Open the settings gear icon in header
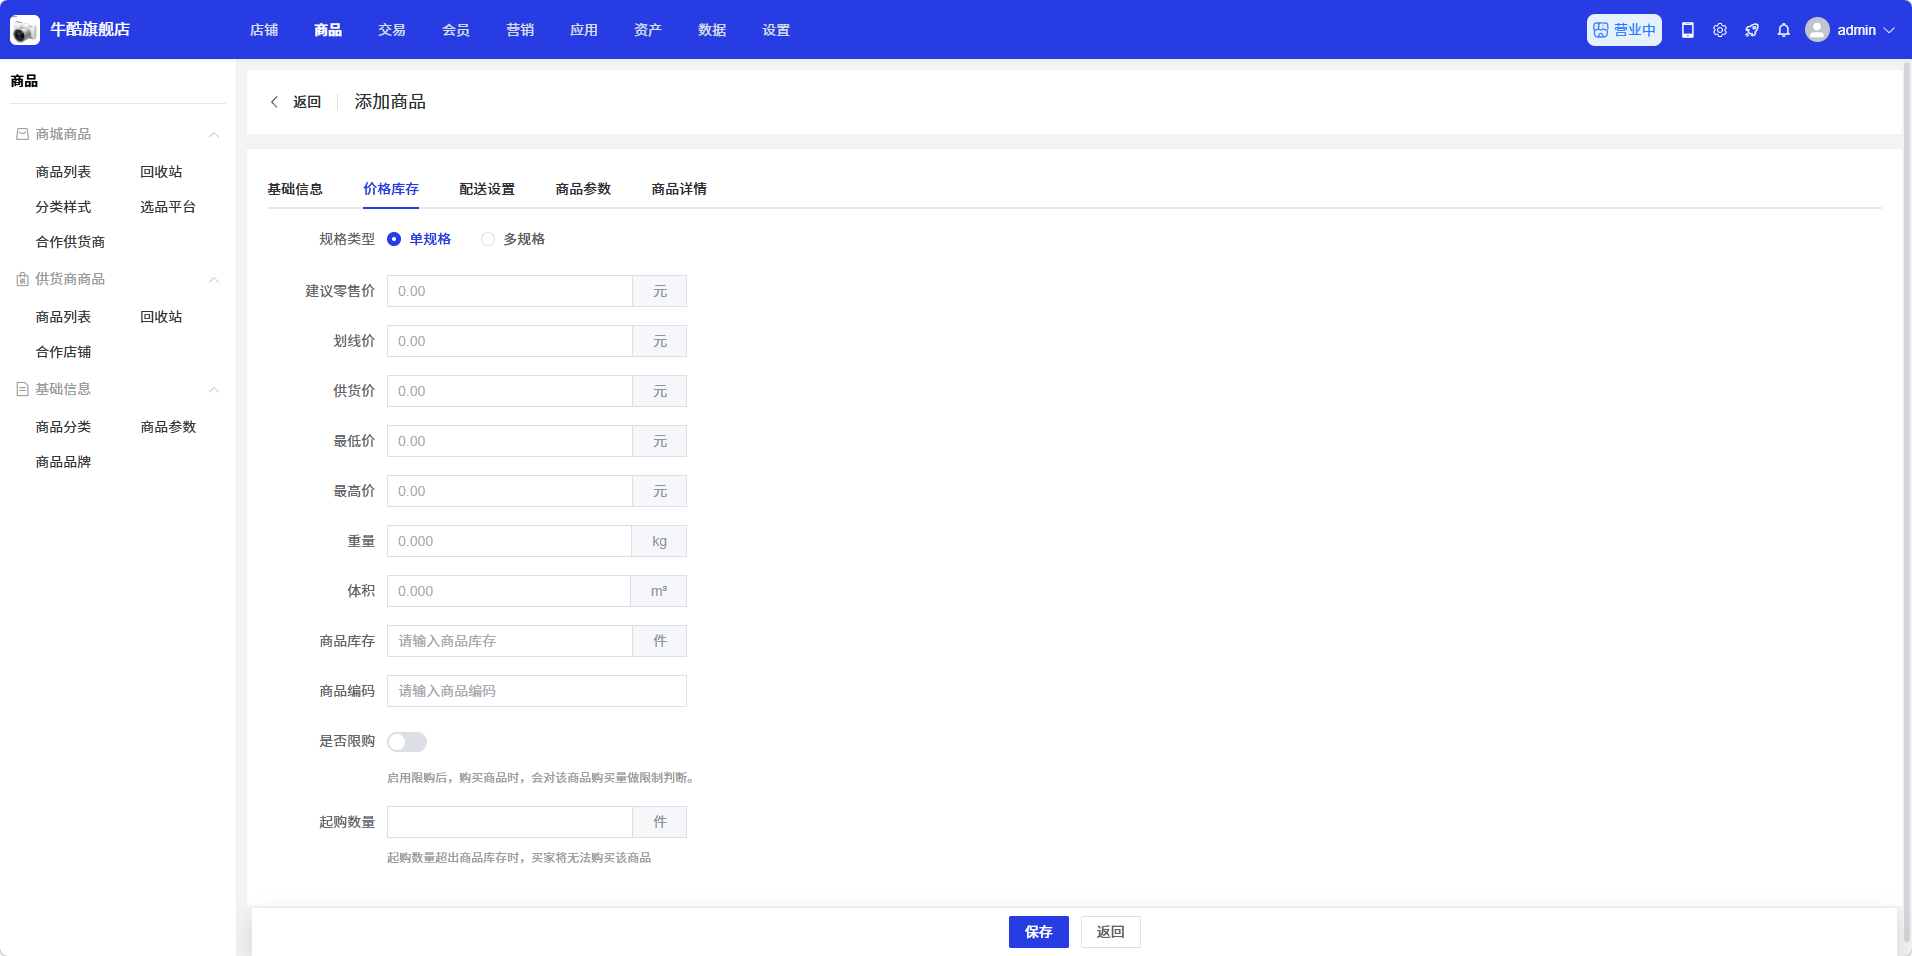The height and width of the screenshot is (956, 1912). [1720, 30]
